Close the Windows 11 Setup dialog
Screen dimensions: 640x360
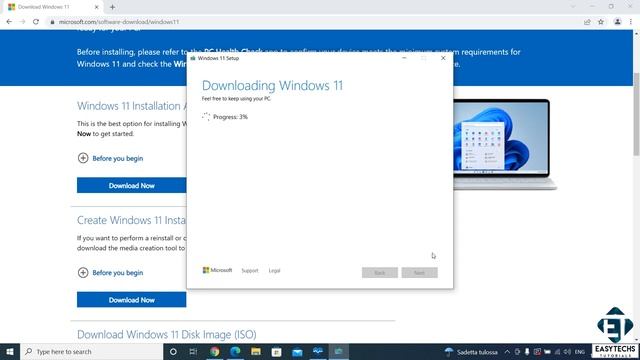tap(443, 58)
